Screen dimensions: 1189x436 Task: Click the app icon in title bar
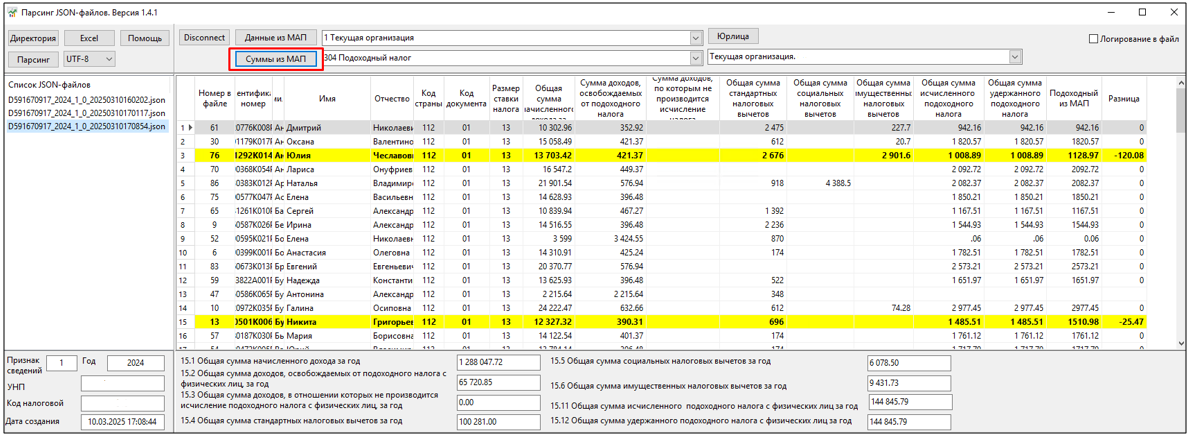(11, 12)
